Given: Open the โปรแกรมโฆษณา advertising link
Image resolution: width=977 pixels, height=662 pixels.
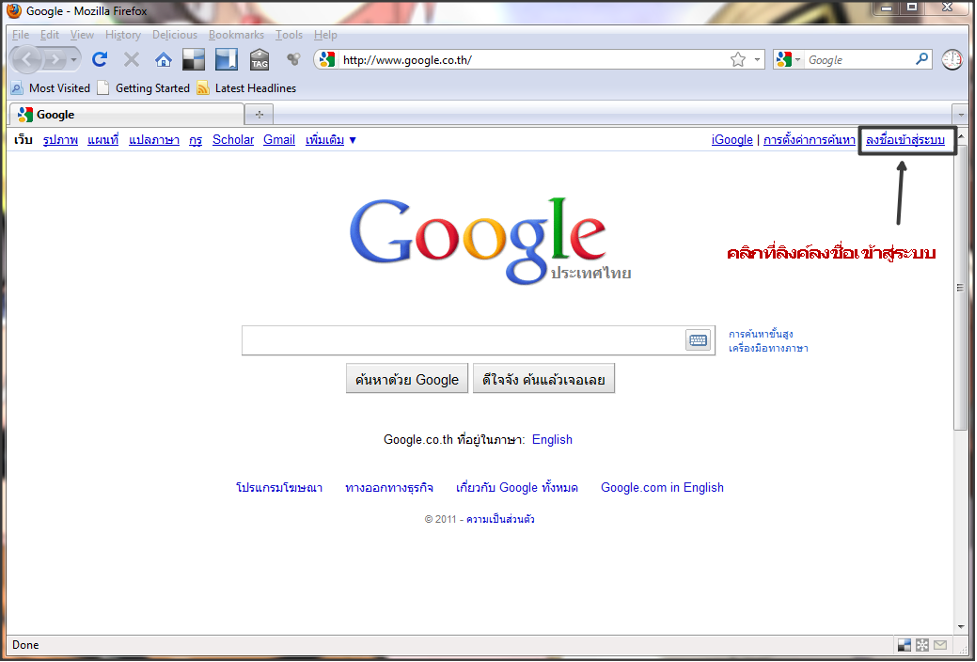Looking at the screenshot, I should click(x=279, y=487).
